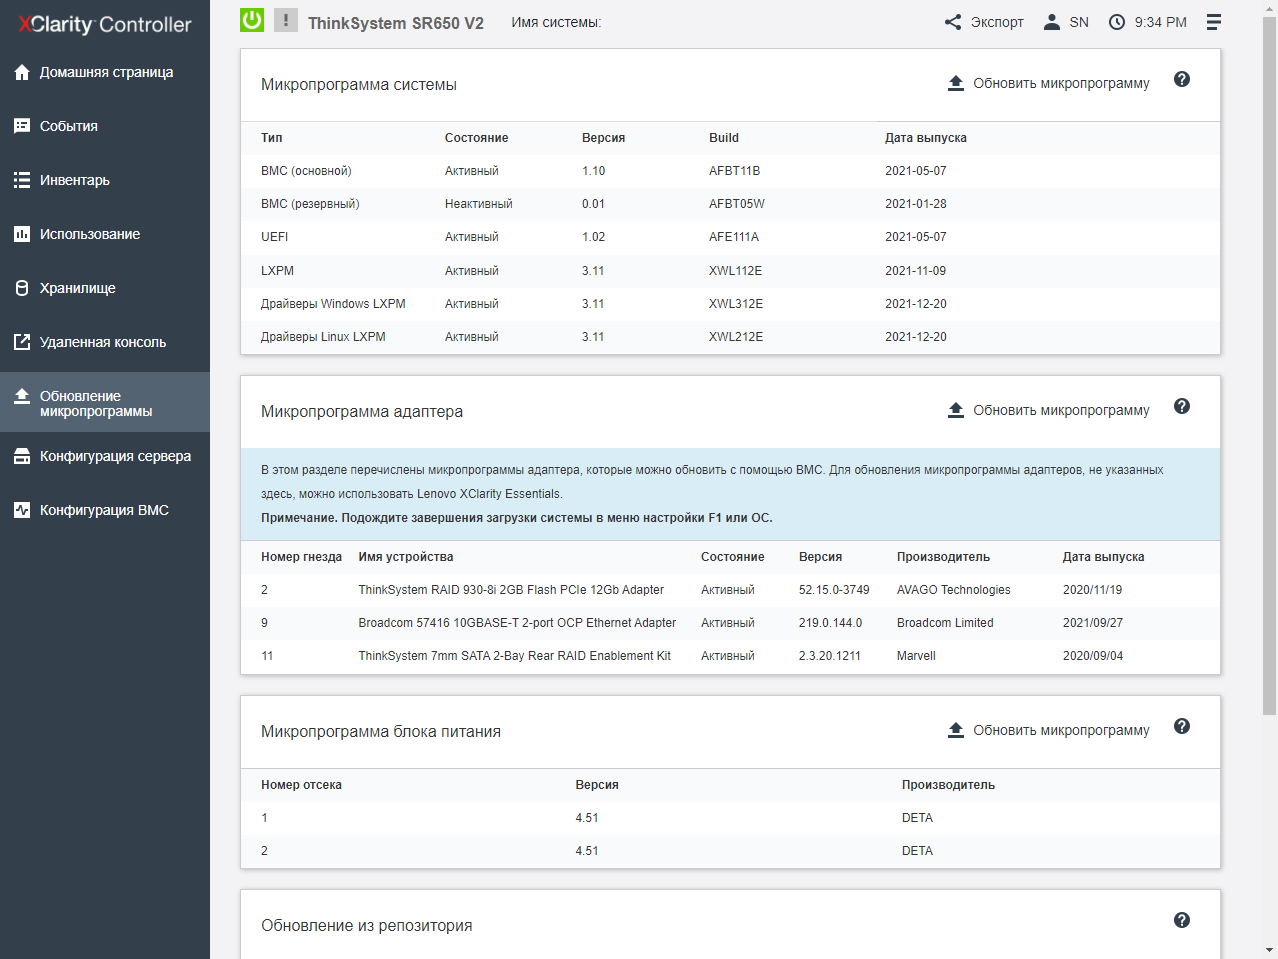Click the Неактивный status cell

pos(479,204)
